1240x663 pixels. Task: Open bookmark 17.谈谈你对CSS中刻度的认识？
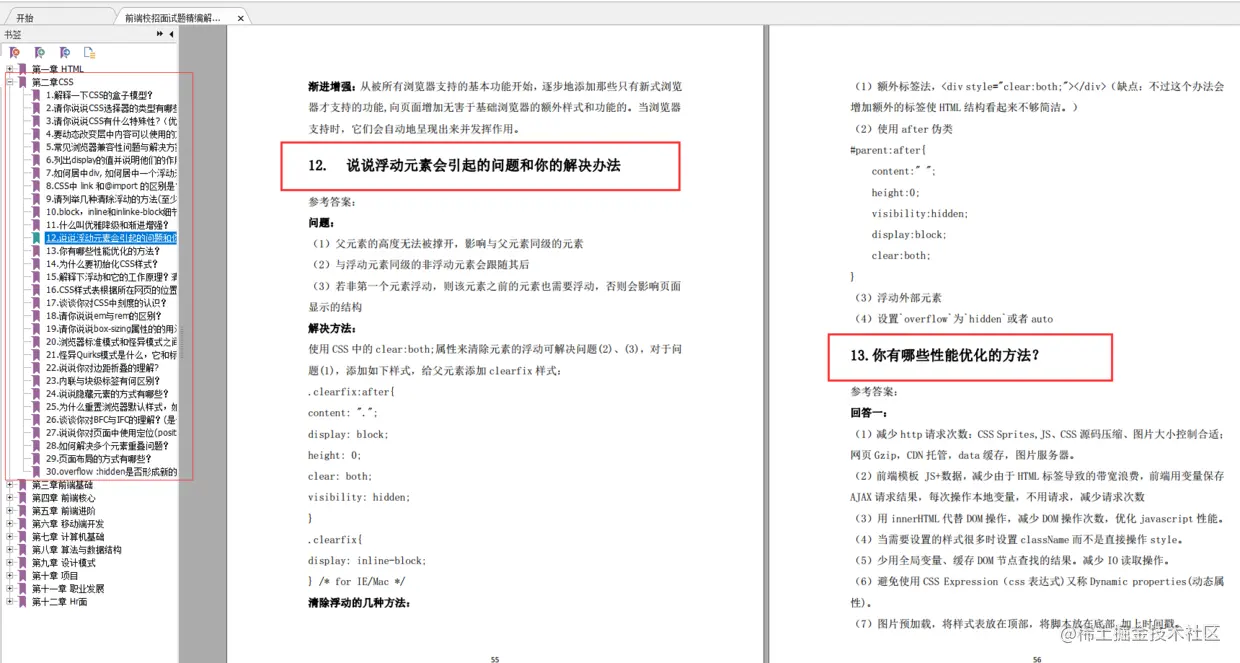point(106,303)
